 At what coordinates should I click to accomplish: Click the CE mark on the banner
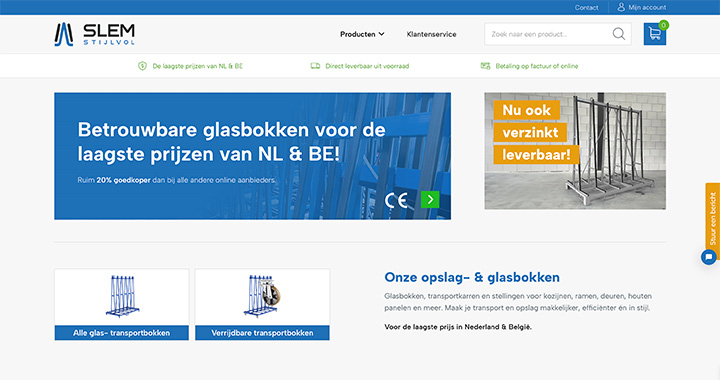[396, 200]
